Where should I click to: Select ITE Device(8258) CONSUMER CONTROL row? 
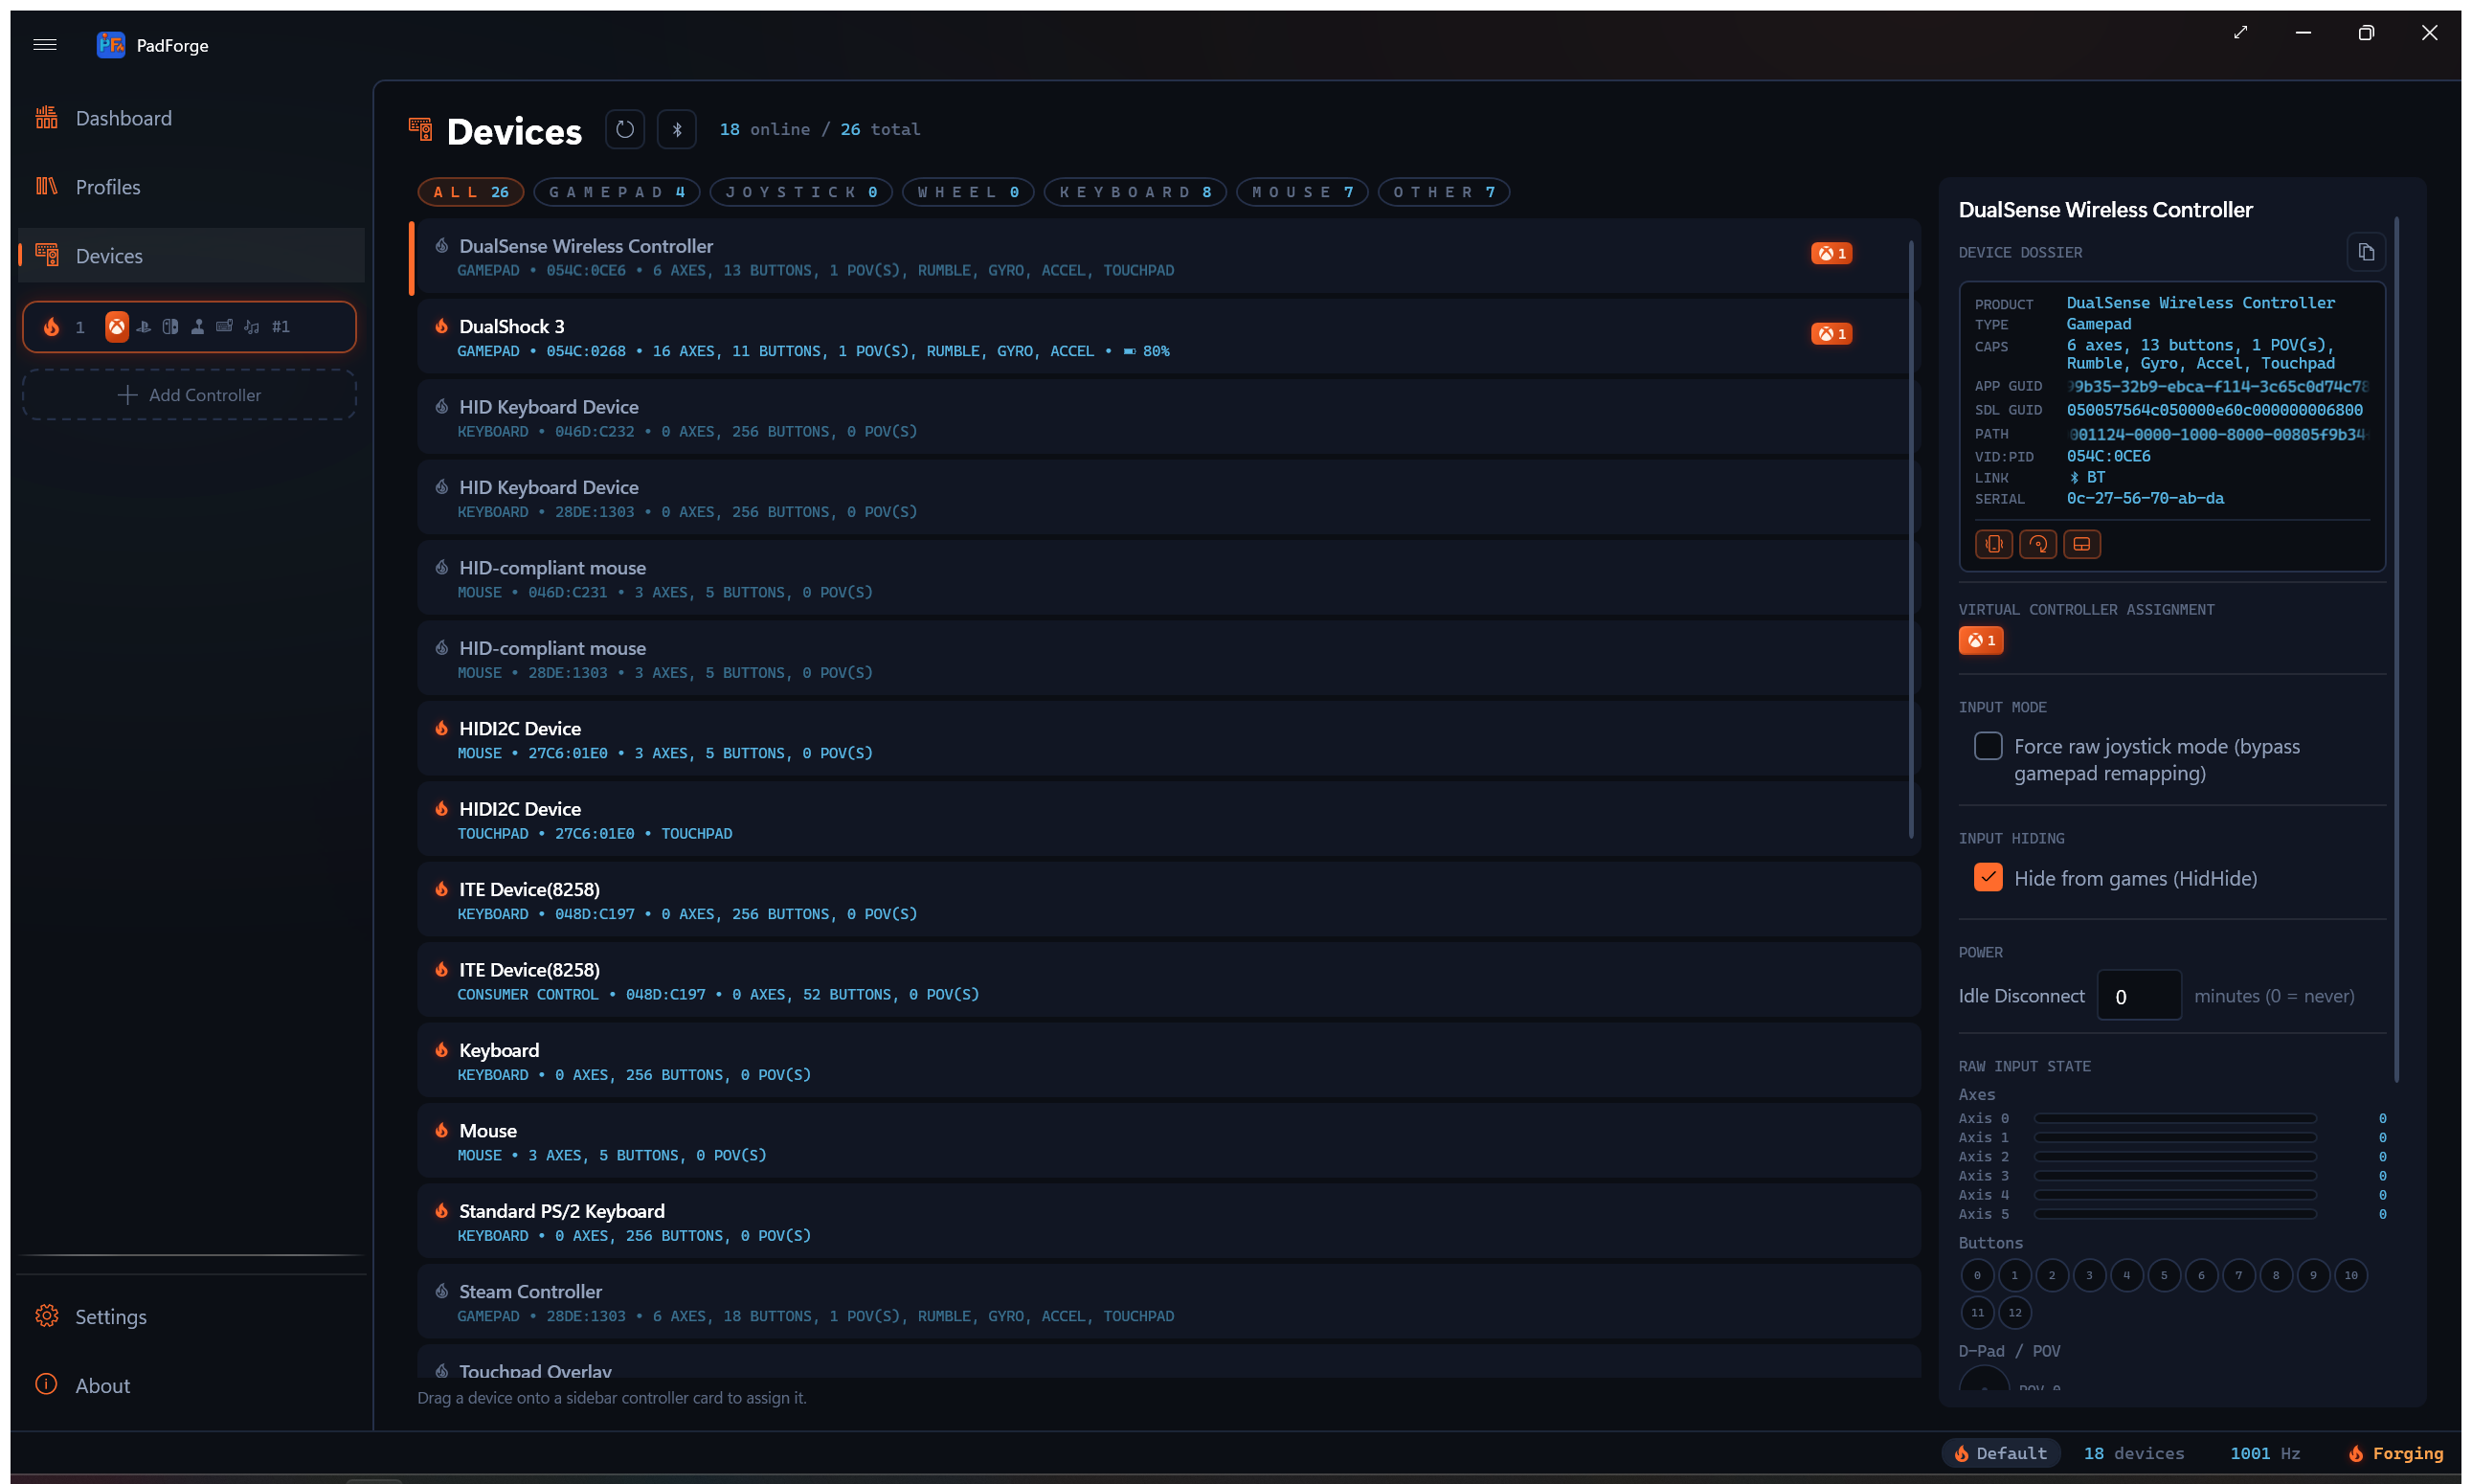click(x=1168, y=981)
